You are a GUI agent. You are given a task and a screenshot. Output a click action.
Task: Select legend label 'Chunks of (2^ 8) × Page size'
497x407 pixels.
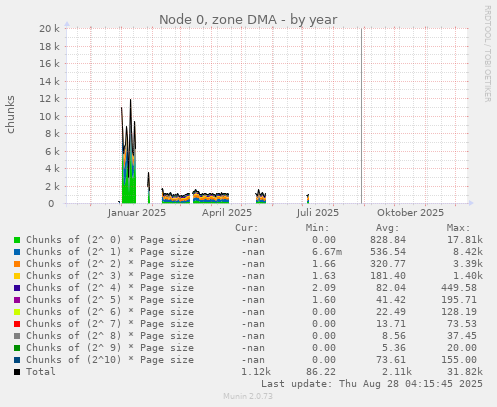point(110,336)
